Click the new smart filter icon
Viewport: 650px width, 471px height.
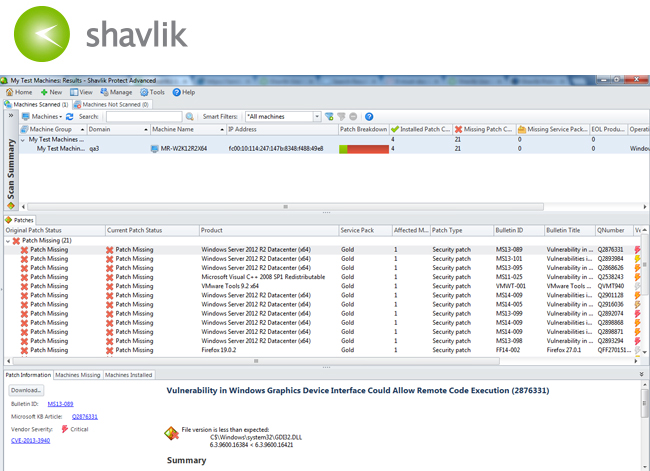[329, 117]
